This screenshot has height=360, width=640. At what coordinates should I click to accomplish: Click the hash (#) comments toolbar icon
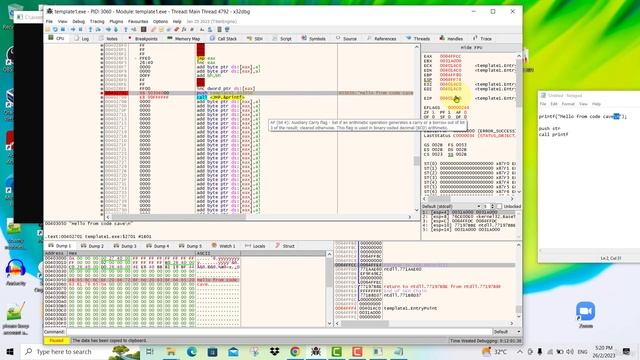click(x=192, y=29)
